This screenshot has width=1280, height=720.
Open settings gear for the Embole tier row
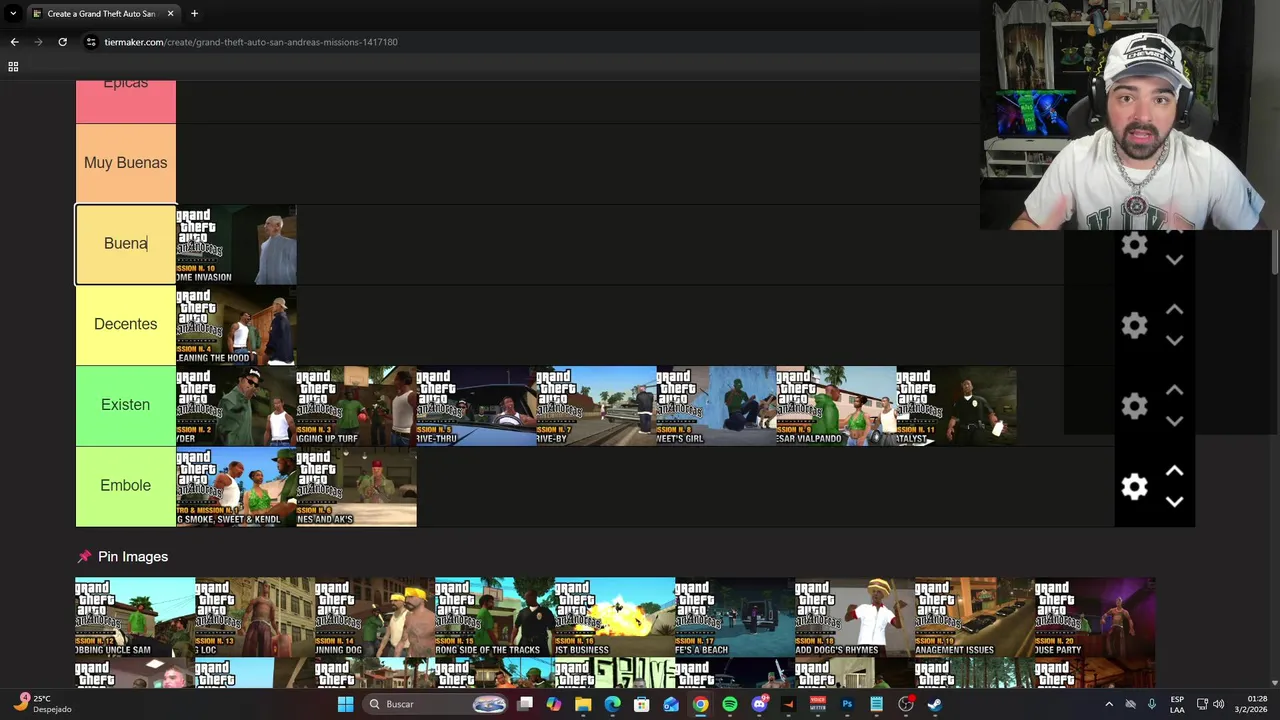pyautogui.click(x=1134, y=487)
